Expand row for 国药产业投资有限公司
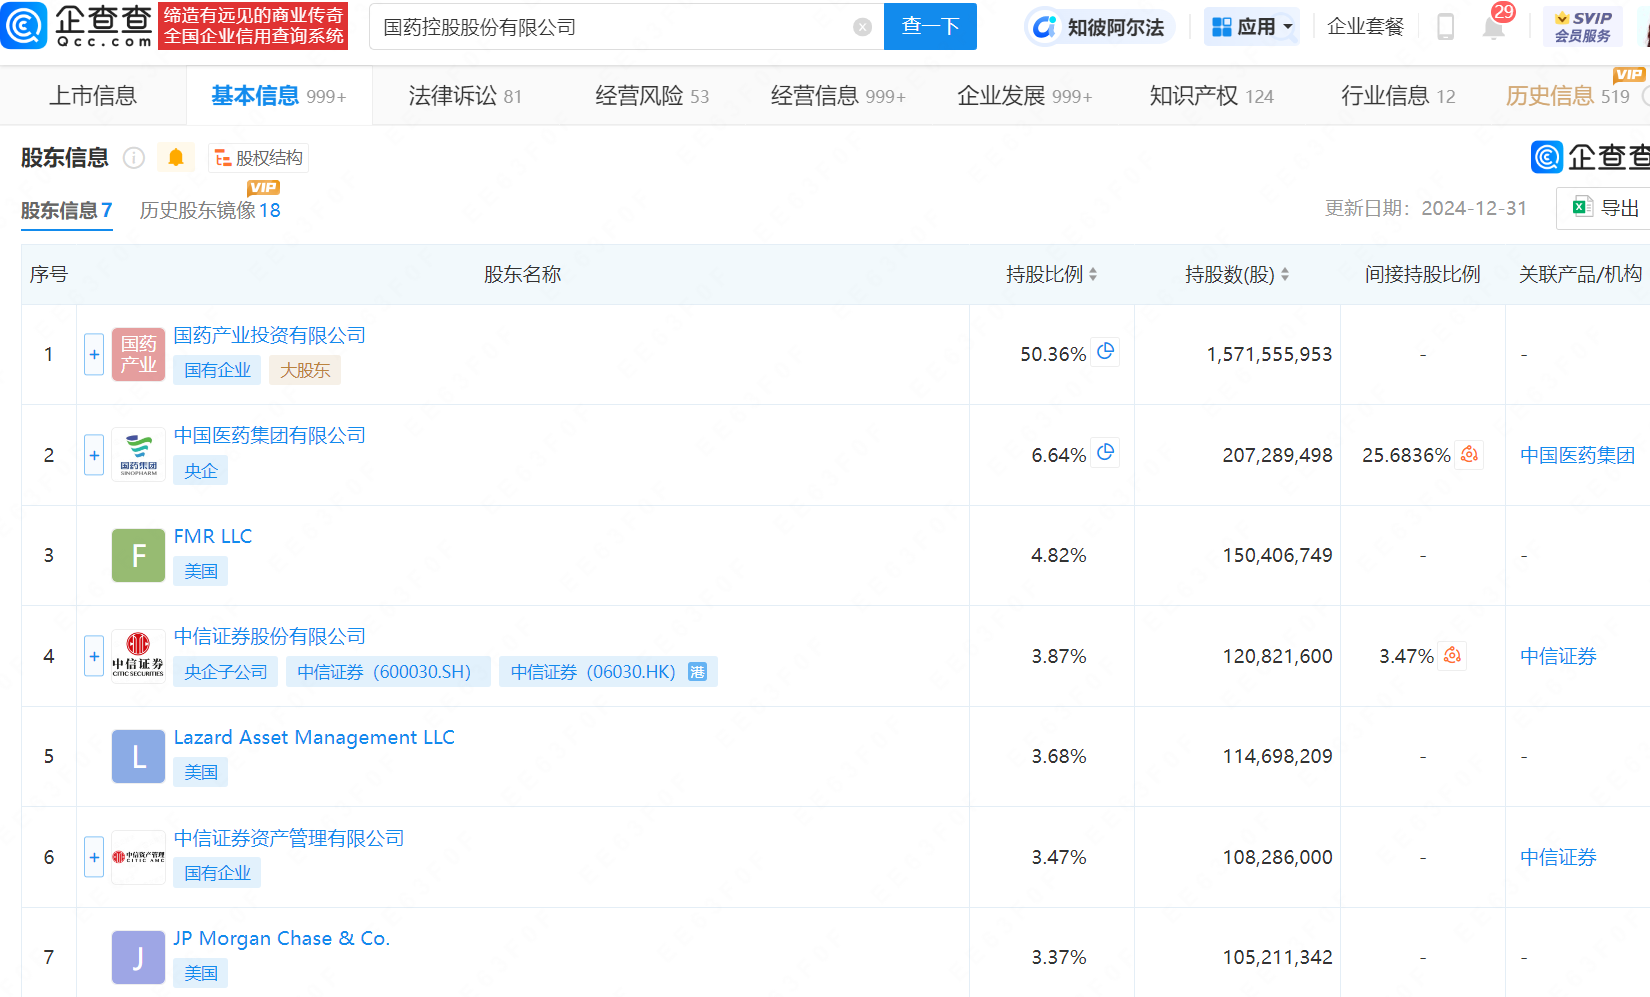 tap(94, 354)
